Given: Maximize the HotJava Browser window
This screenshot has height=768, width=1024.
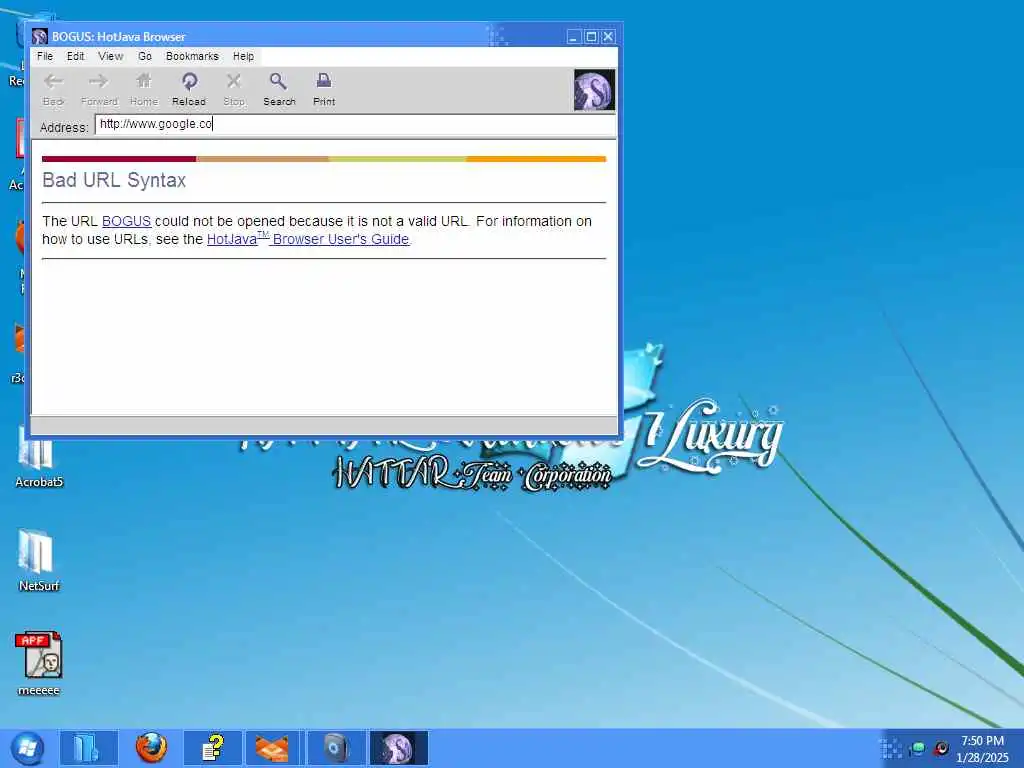Looking at the screenshot, I should point(591,37).
